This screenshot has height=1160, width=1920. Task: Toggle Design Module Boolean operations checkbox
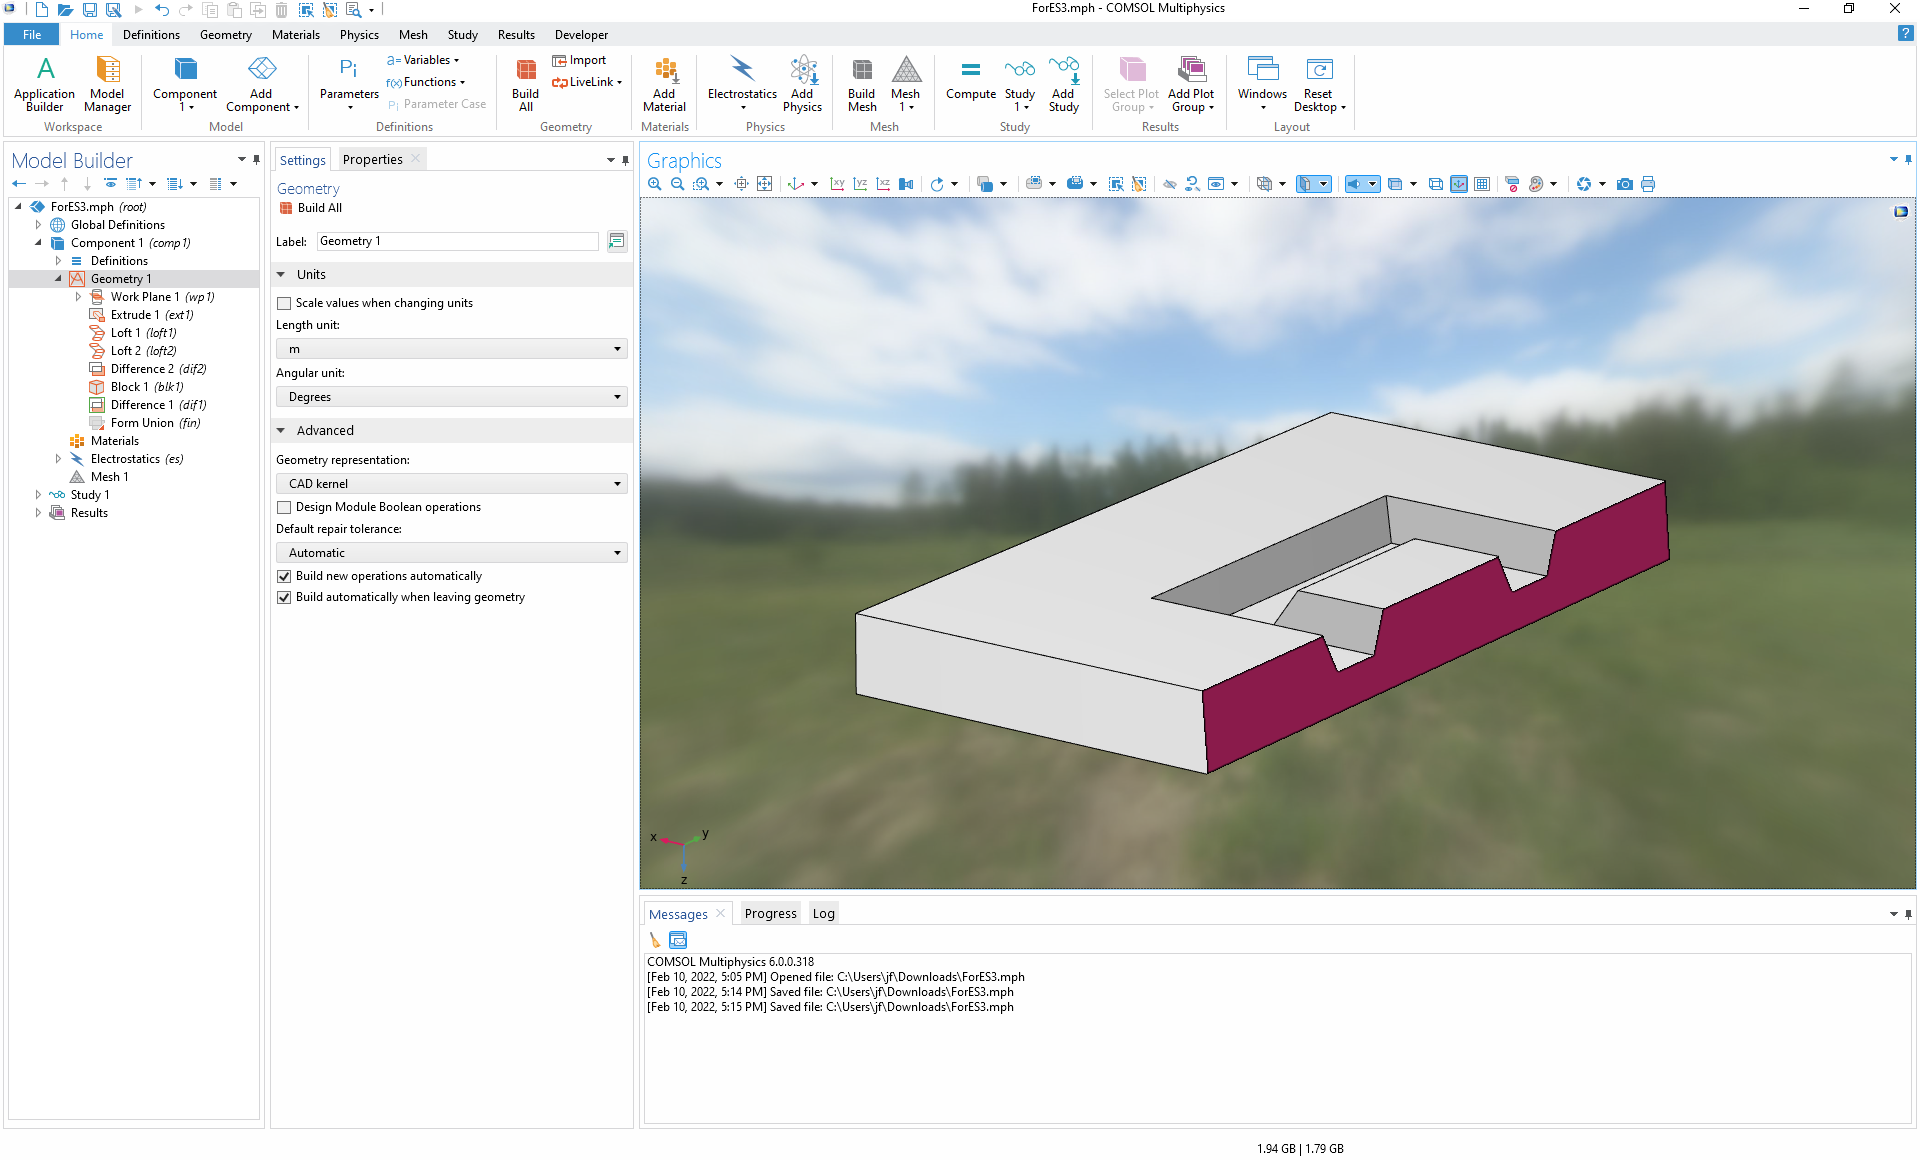click(x=285, y=507)
